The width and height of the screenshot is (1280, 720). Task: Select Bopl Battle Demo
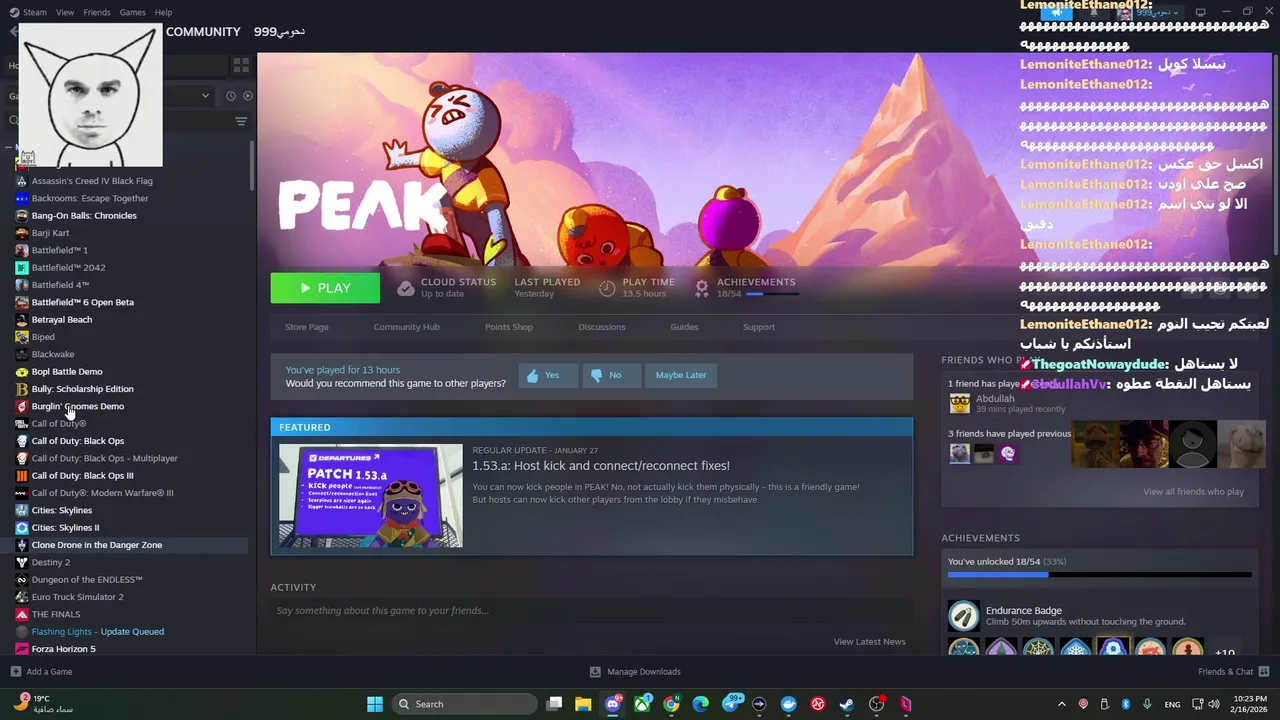coord(67,372)
